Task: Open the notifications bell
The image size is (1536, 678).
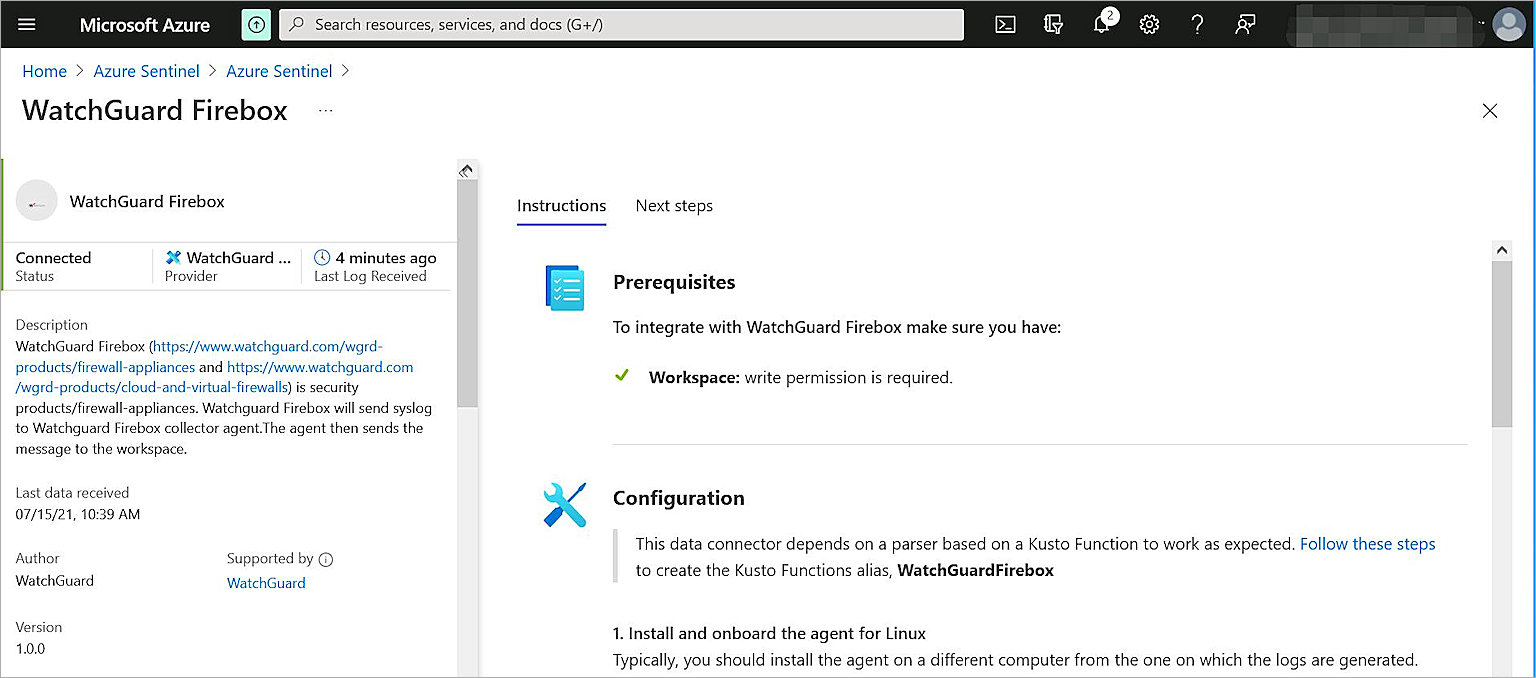Action: coord(1101,25)
